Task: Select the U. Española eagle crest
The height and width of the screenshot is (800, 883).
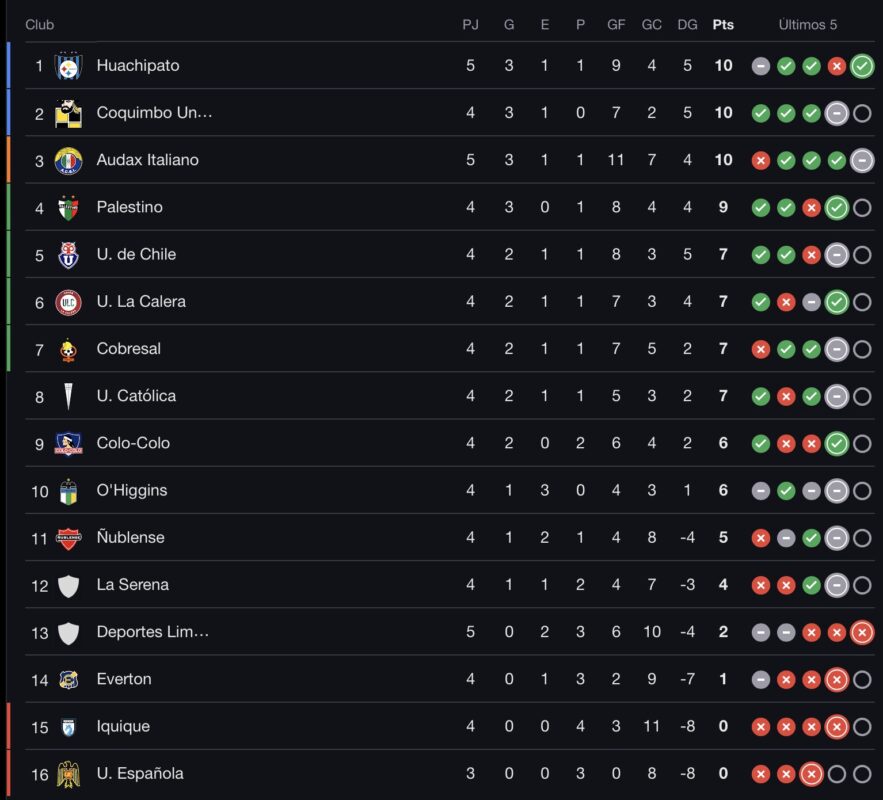Action: tap(70, 773)
